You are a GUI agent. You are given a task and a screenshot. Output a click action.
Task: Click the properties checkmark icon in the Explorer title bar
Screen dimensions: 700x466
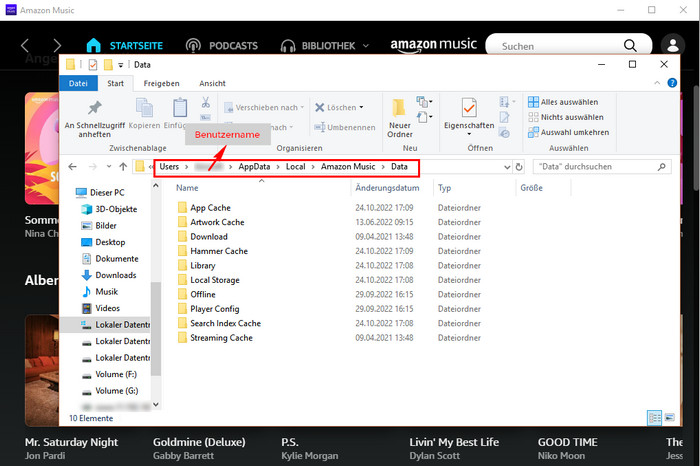point(92,65)
